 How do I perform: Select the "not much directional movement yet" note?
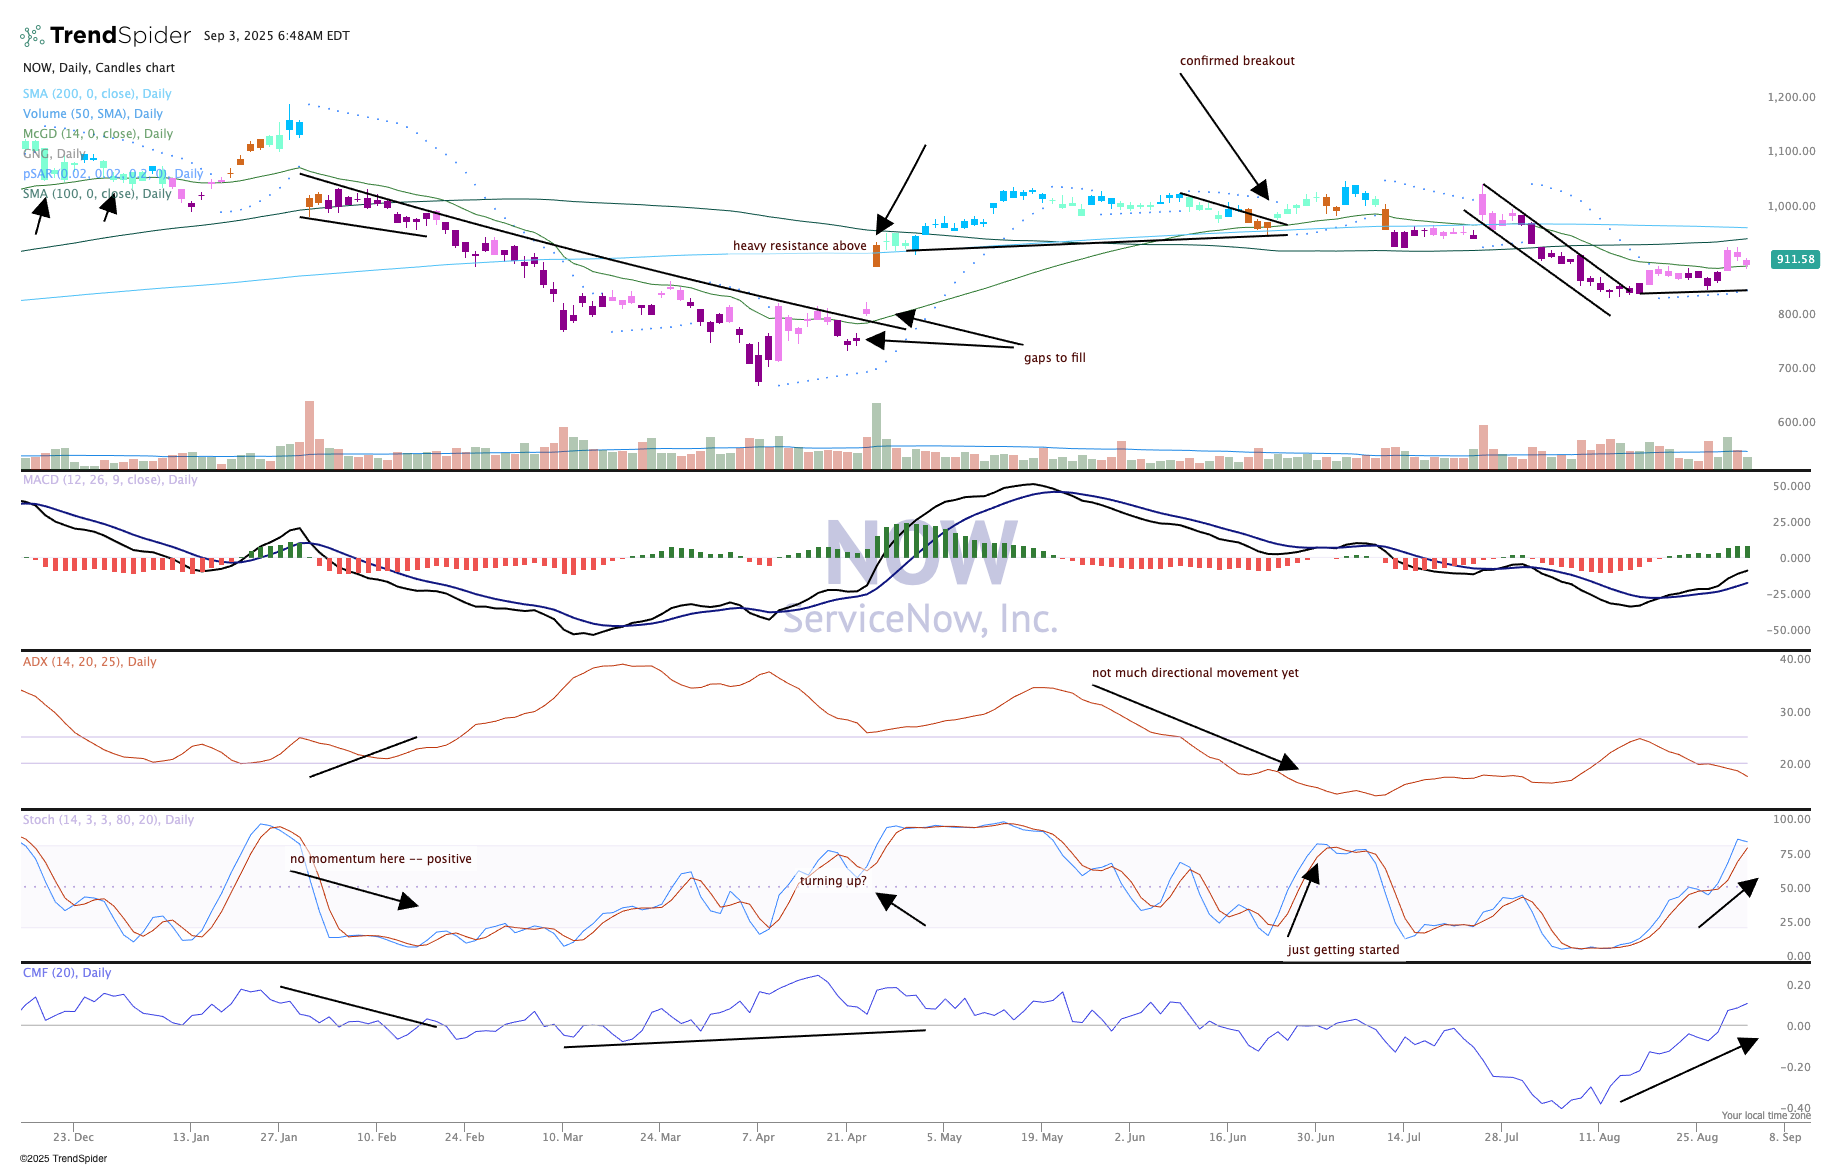(x=1195, y=673)
